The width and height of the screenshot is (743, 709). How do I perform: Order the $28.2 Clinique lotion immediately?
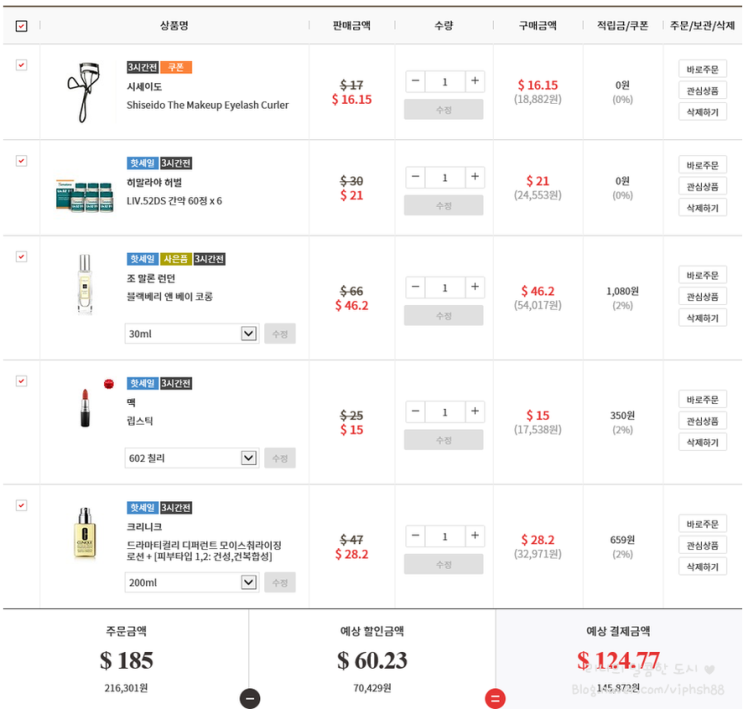pos(702,524)
